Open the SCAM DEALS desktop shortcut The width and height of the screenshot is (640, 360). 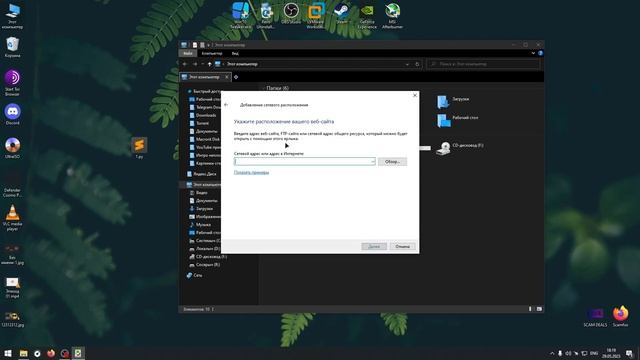[x=595, y=317]
